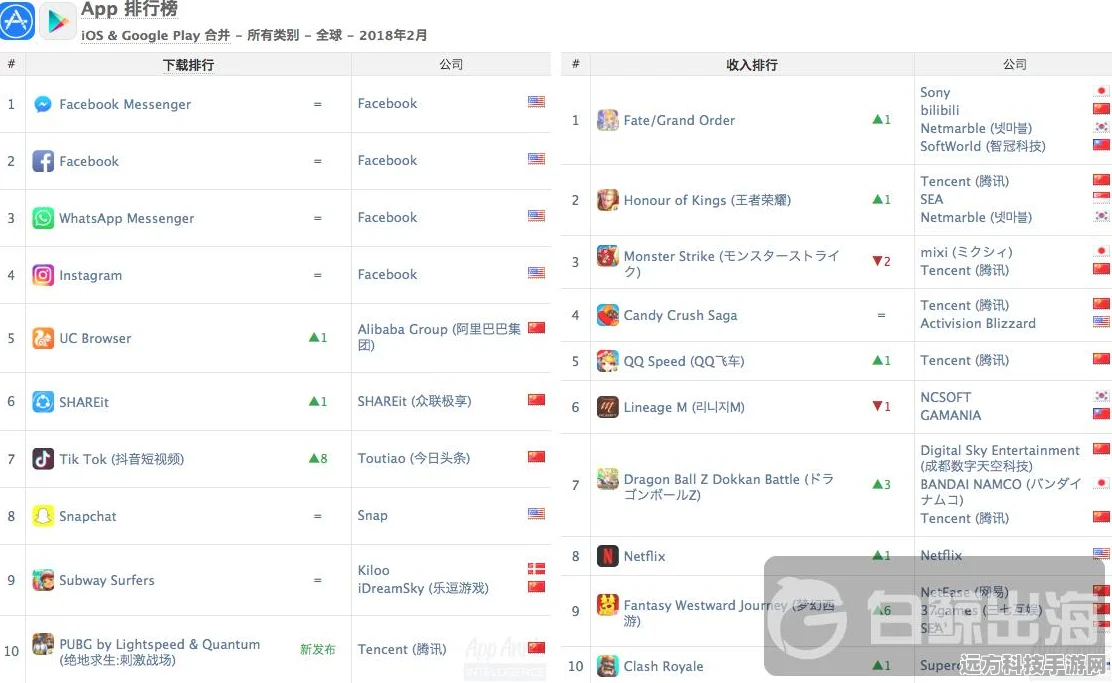Screen dimensions: 1112x683
Task: Click the NCSOFT publisher name
Action: 945,397
